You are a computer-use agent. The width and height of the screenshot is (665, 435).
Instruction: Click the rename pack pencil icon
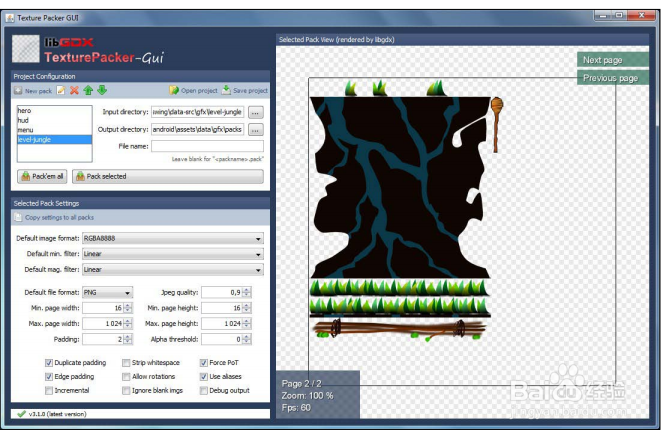[61, 90]
